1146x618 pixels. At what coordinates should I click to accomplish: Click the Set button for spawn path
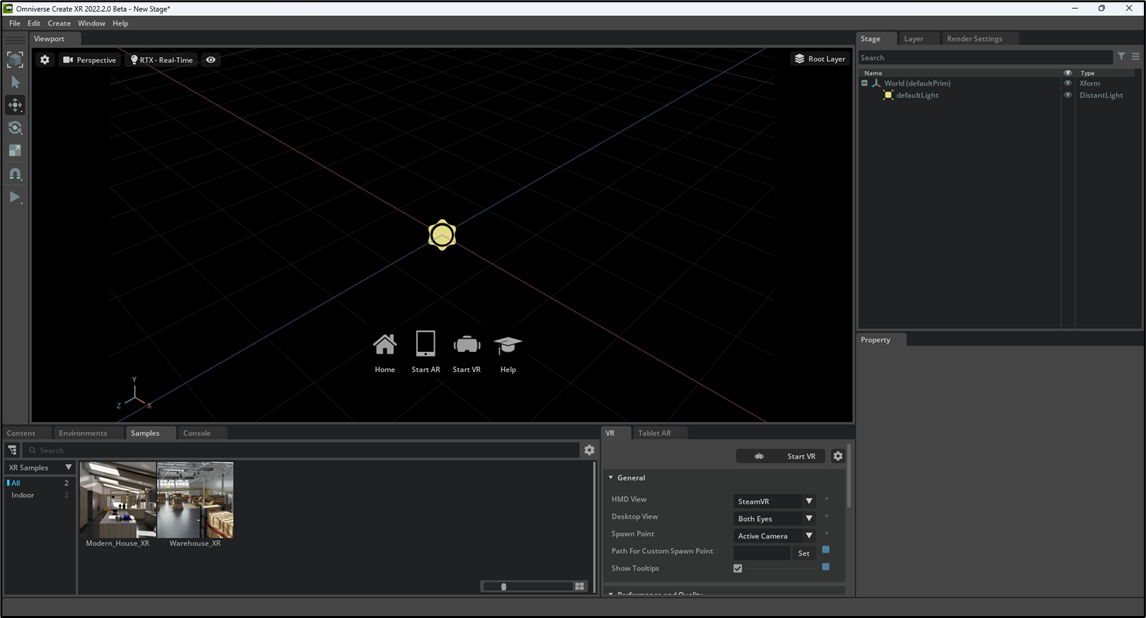point(804,553)
